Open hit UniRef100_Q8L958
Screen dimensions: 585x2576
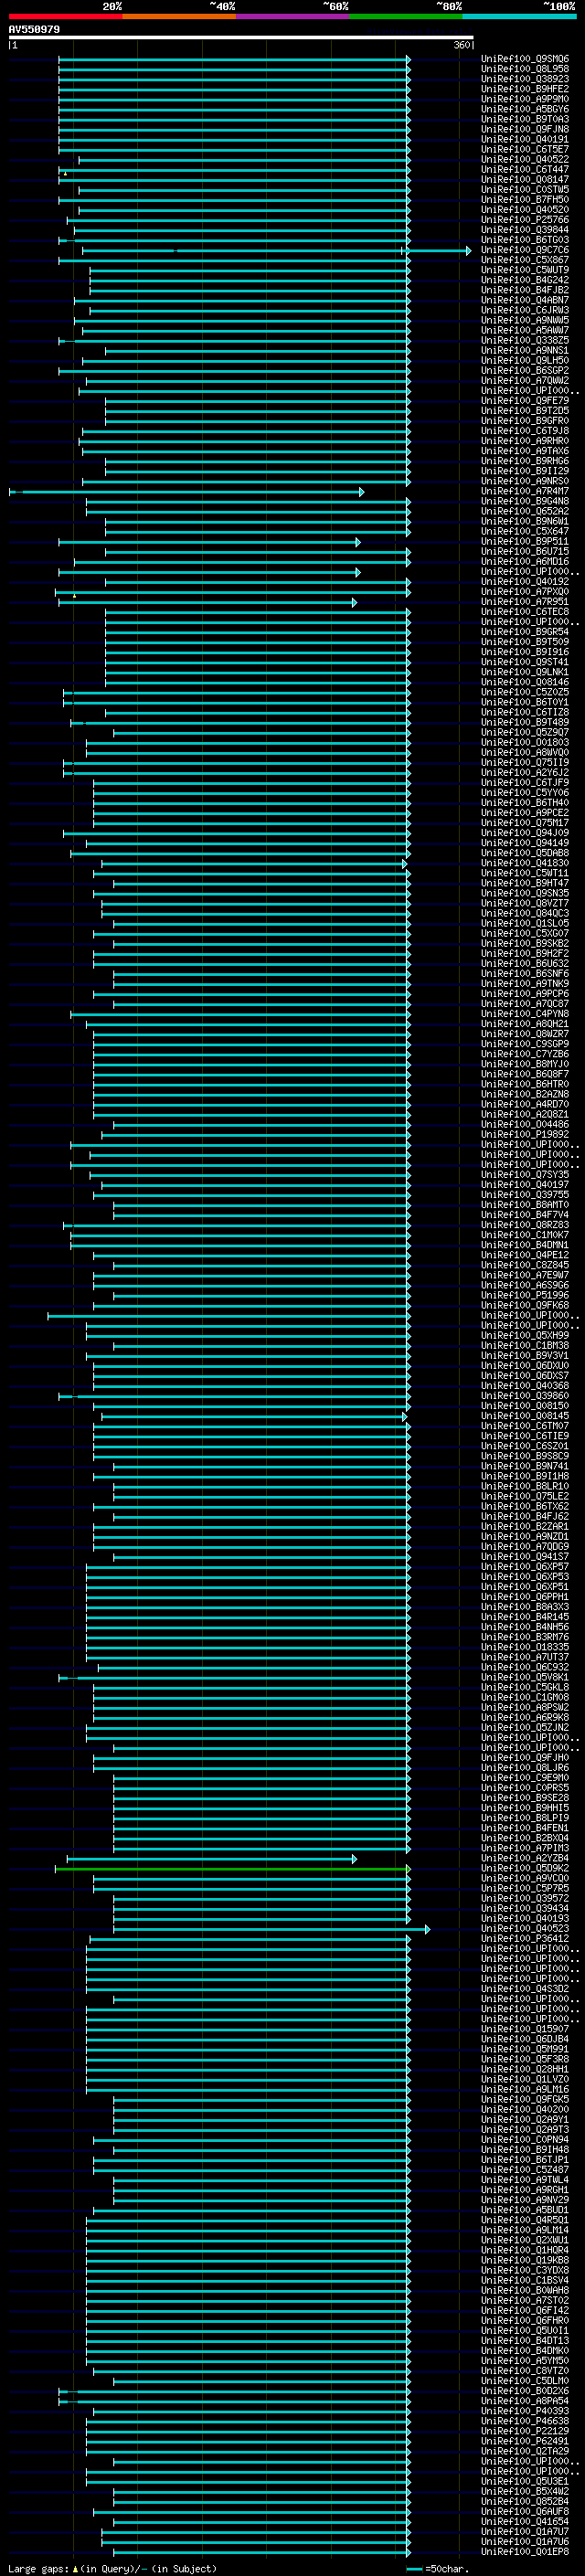[x=525, y=69]
